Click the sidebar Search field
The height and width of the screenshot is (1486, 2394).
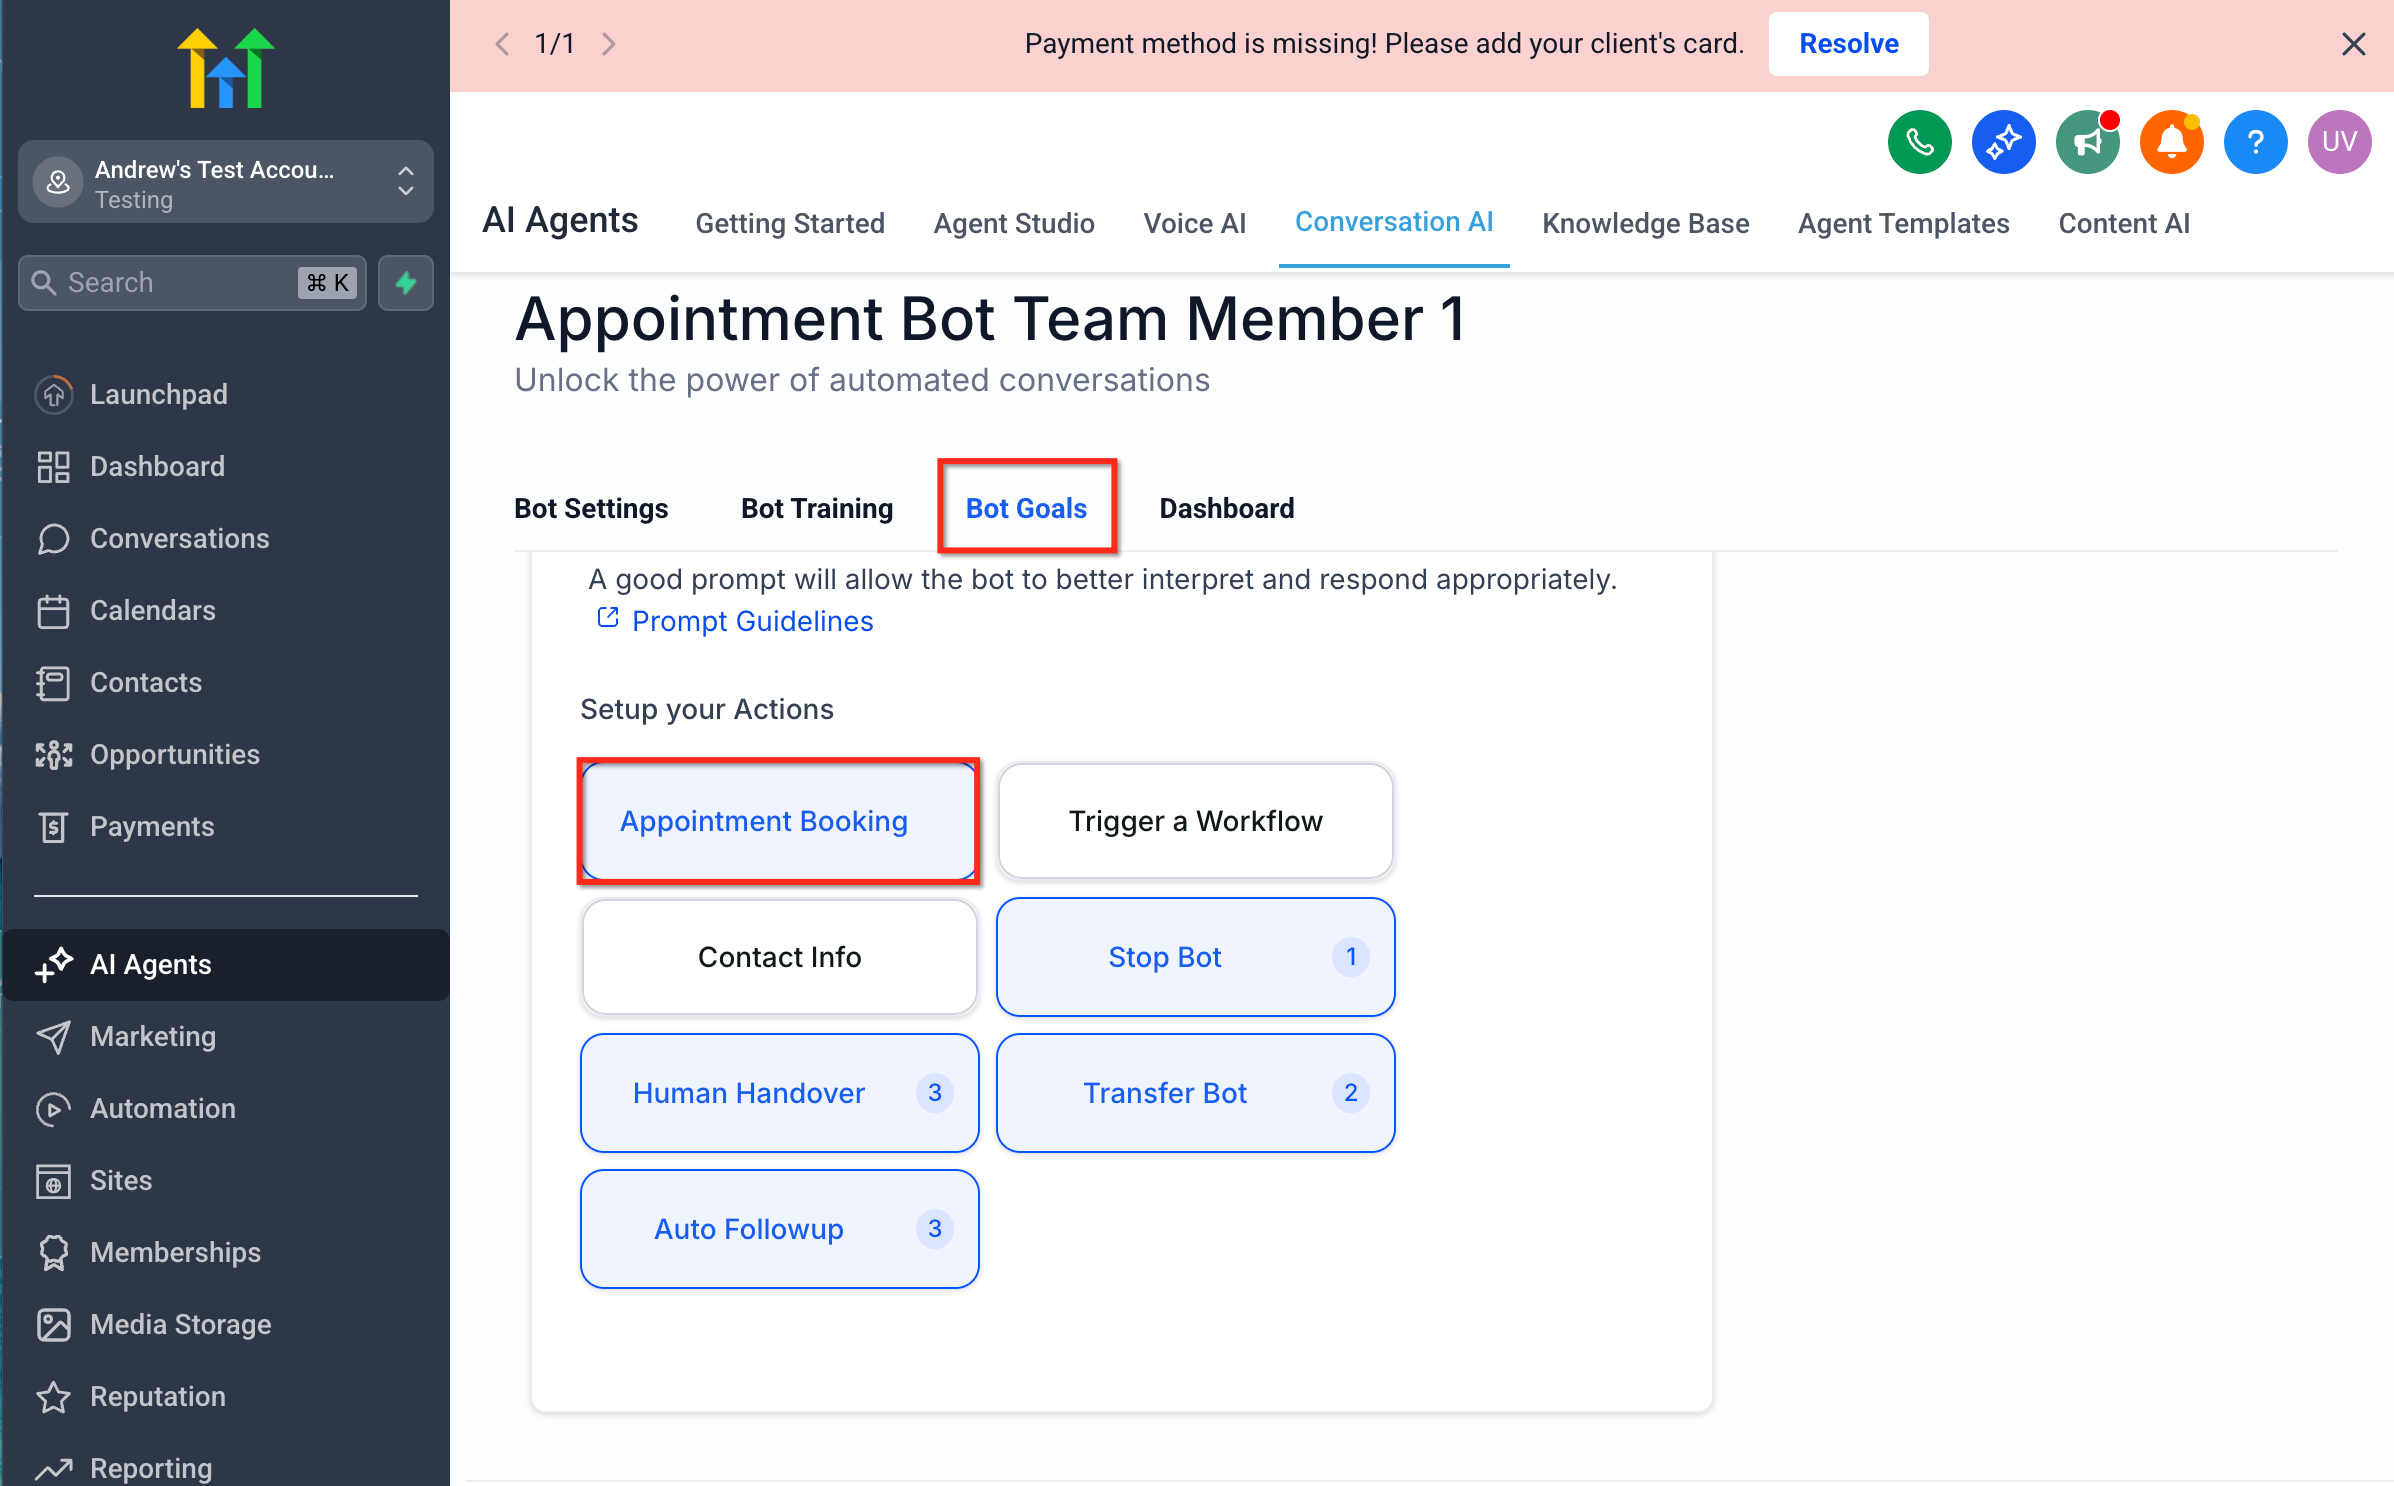click(x=175, y=283)
